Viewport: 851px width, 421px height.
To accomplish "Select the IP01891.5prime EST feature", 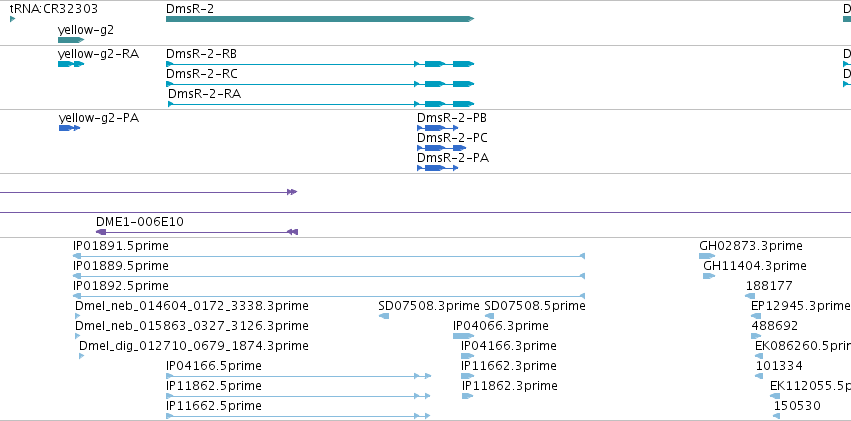I will pos(329,256).
